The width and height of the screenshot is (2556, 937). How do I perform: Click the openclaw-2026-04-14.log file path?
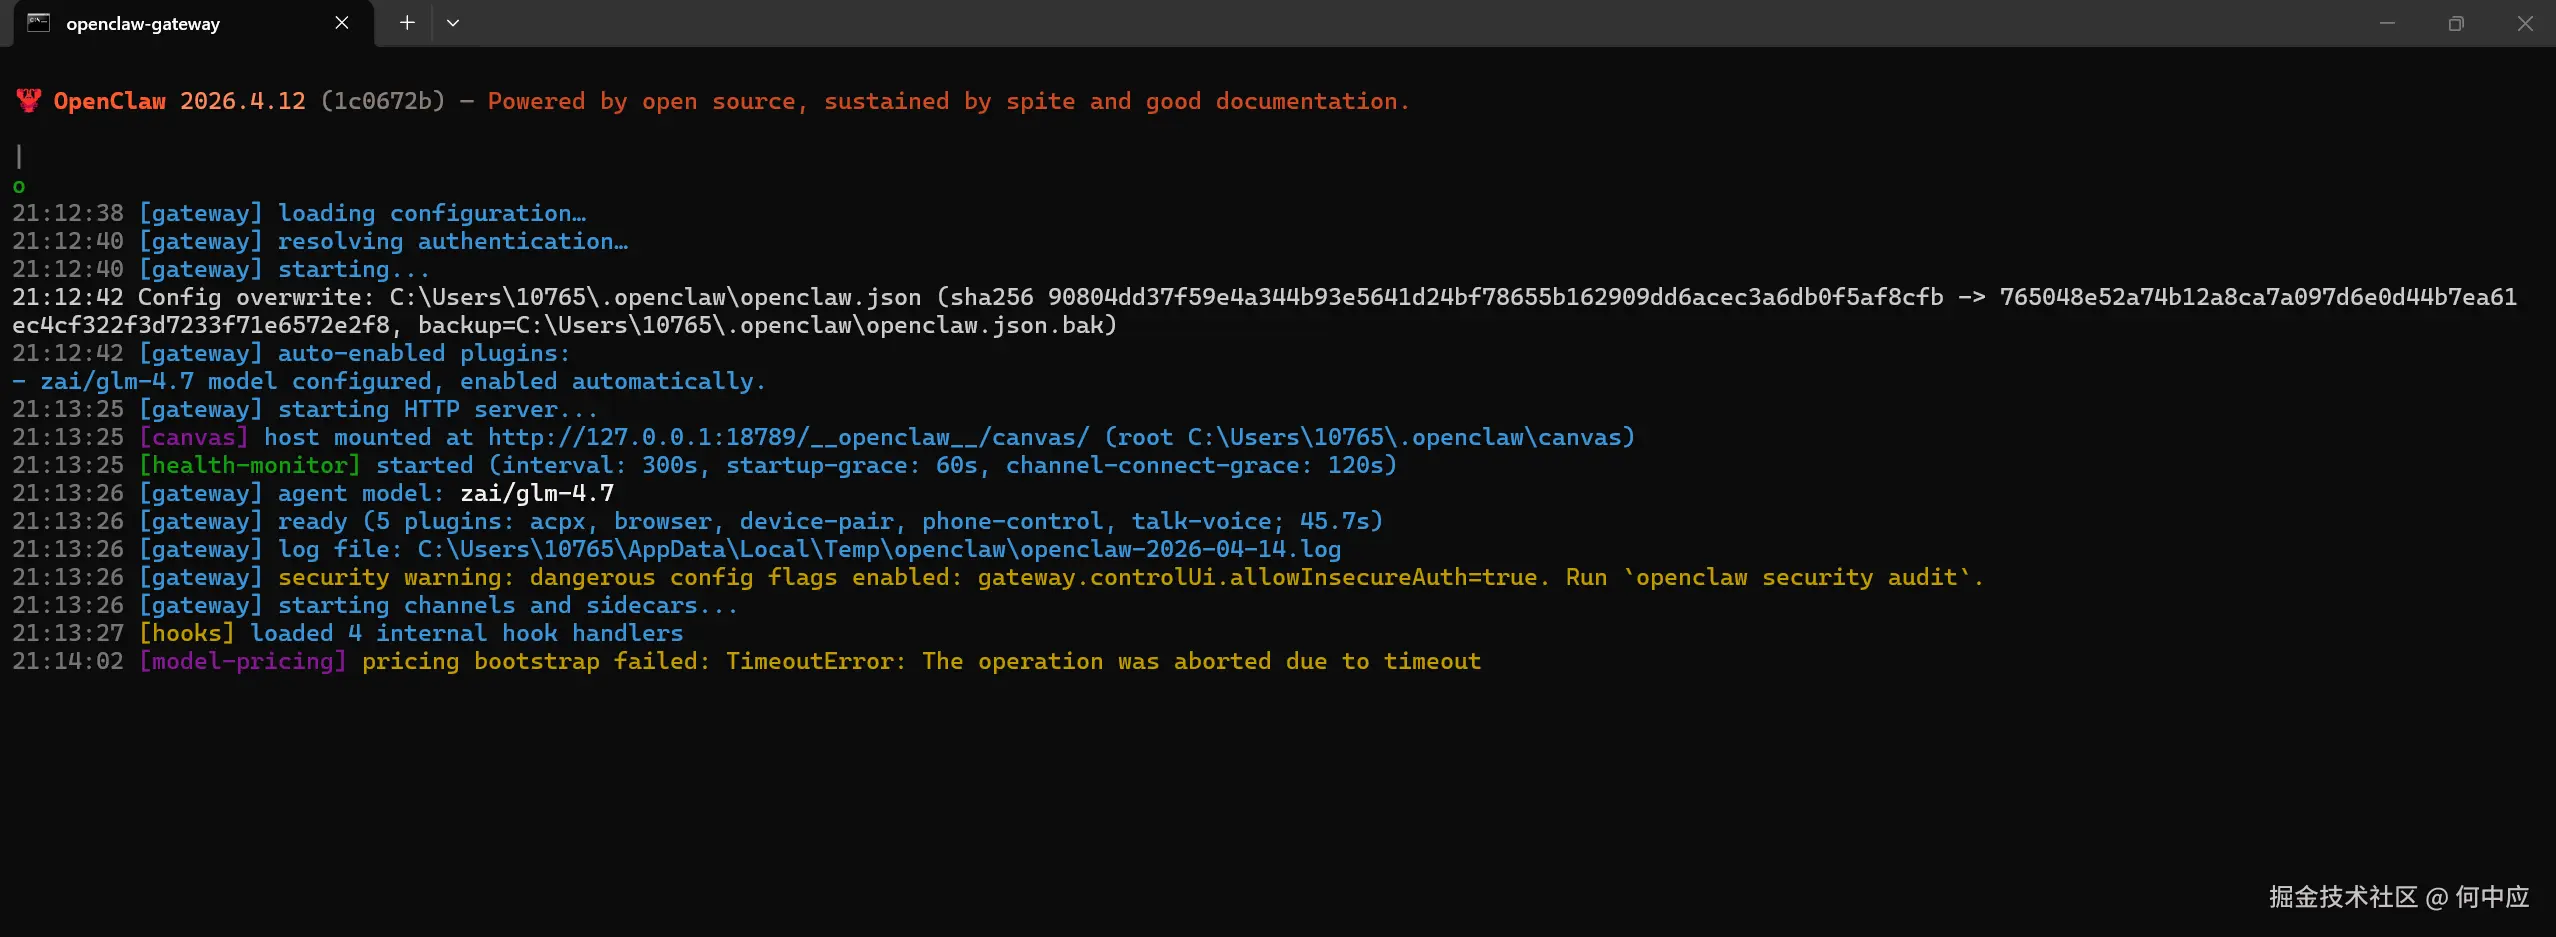click(879, 549)
